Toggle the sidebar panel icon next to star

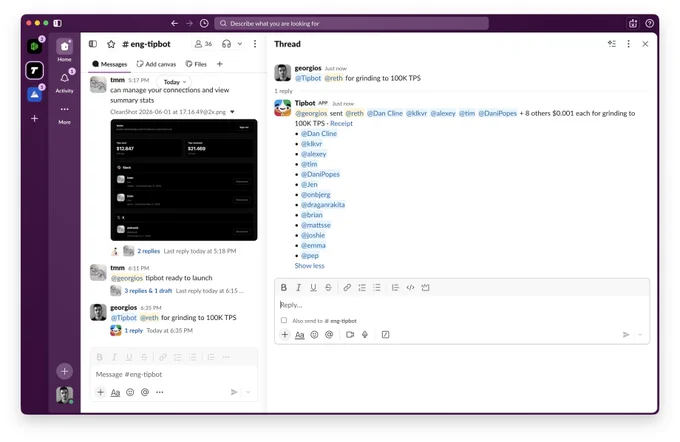point(93,44)
